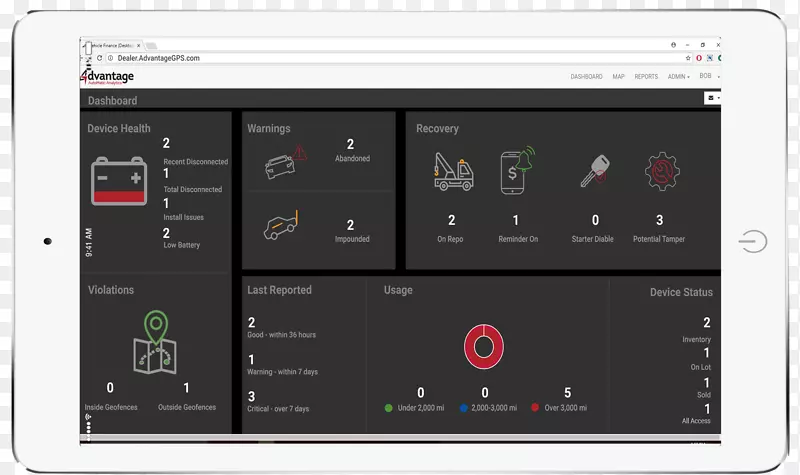The width and height of the screenshot is (800, 475).
Task: Expand the envelope dropdown button
Action: click(x=713, y=98)
